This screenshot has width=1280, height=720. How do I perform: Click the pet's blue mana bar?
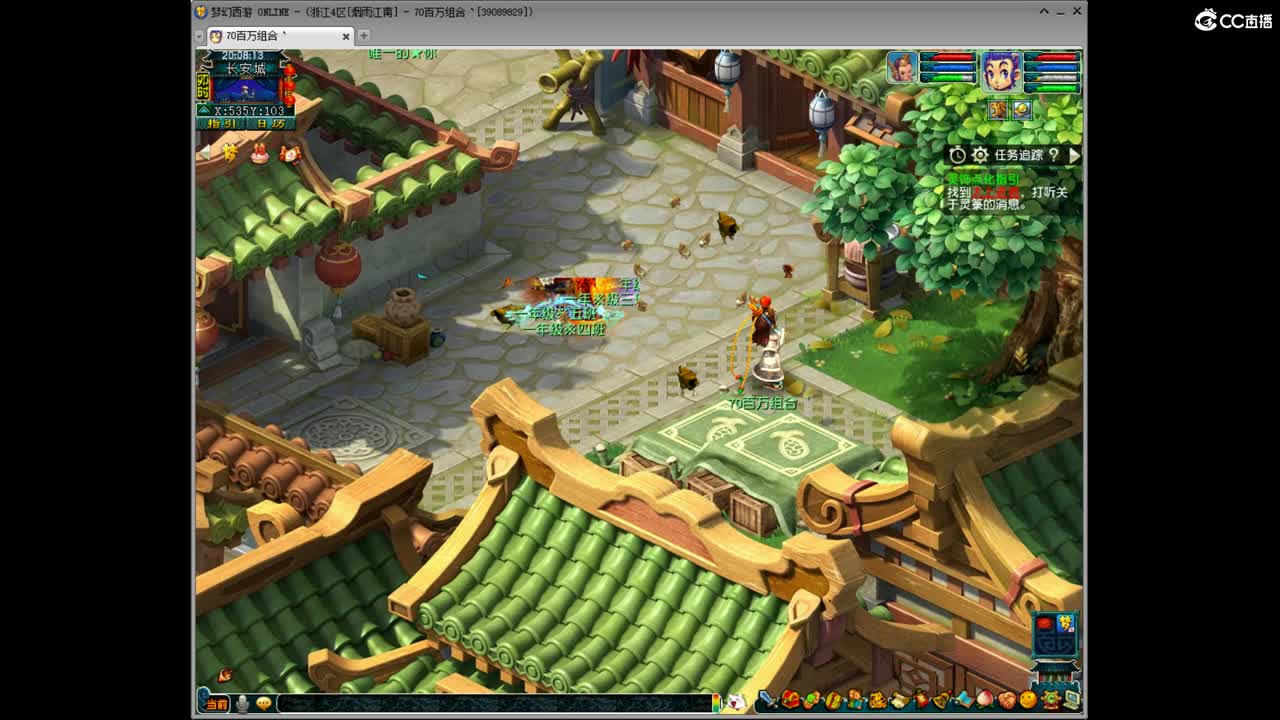click(x=948, y=68)
